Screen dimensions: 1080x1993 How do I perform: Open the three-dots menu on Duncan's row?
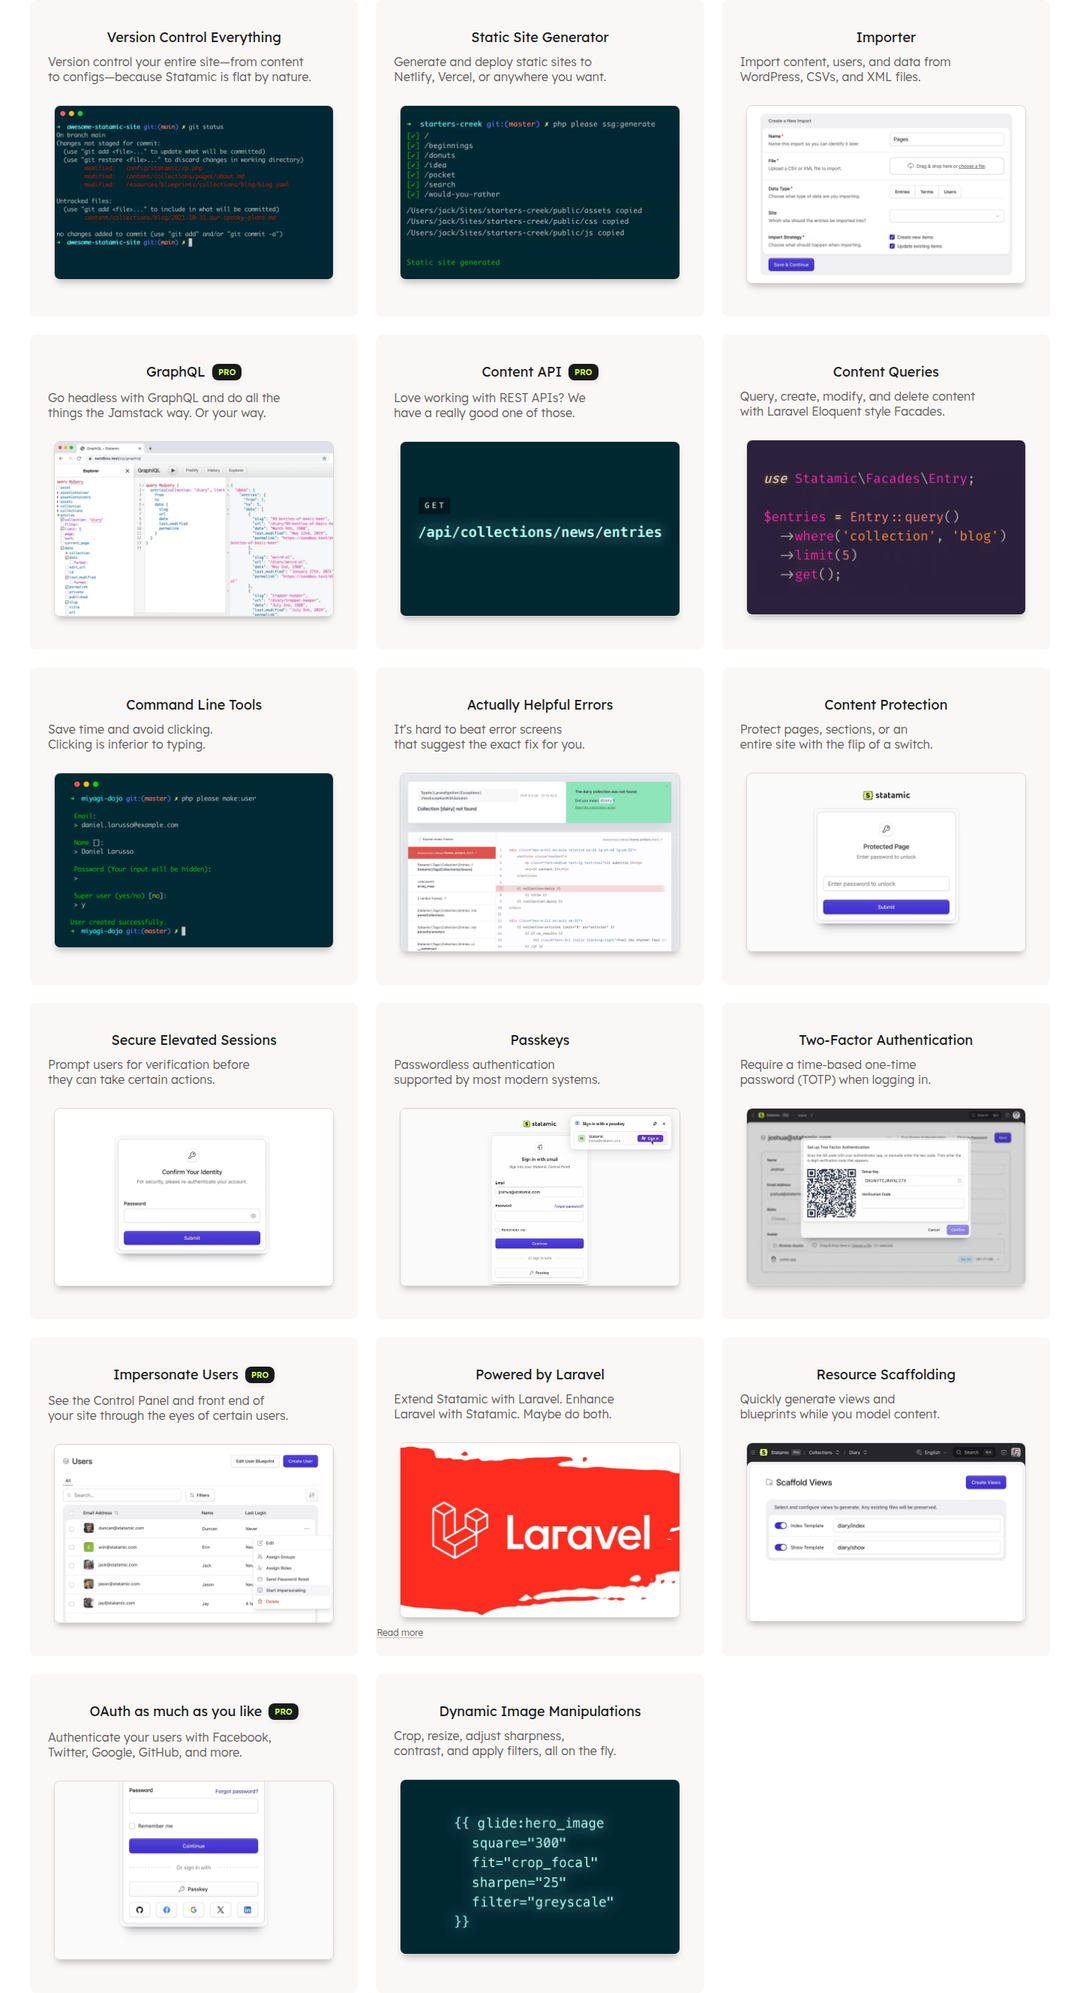tap(308, 1528)
